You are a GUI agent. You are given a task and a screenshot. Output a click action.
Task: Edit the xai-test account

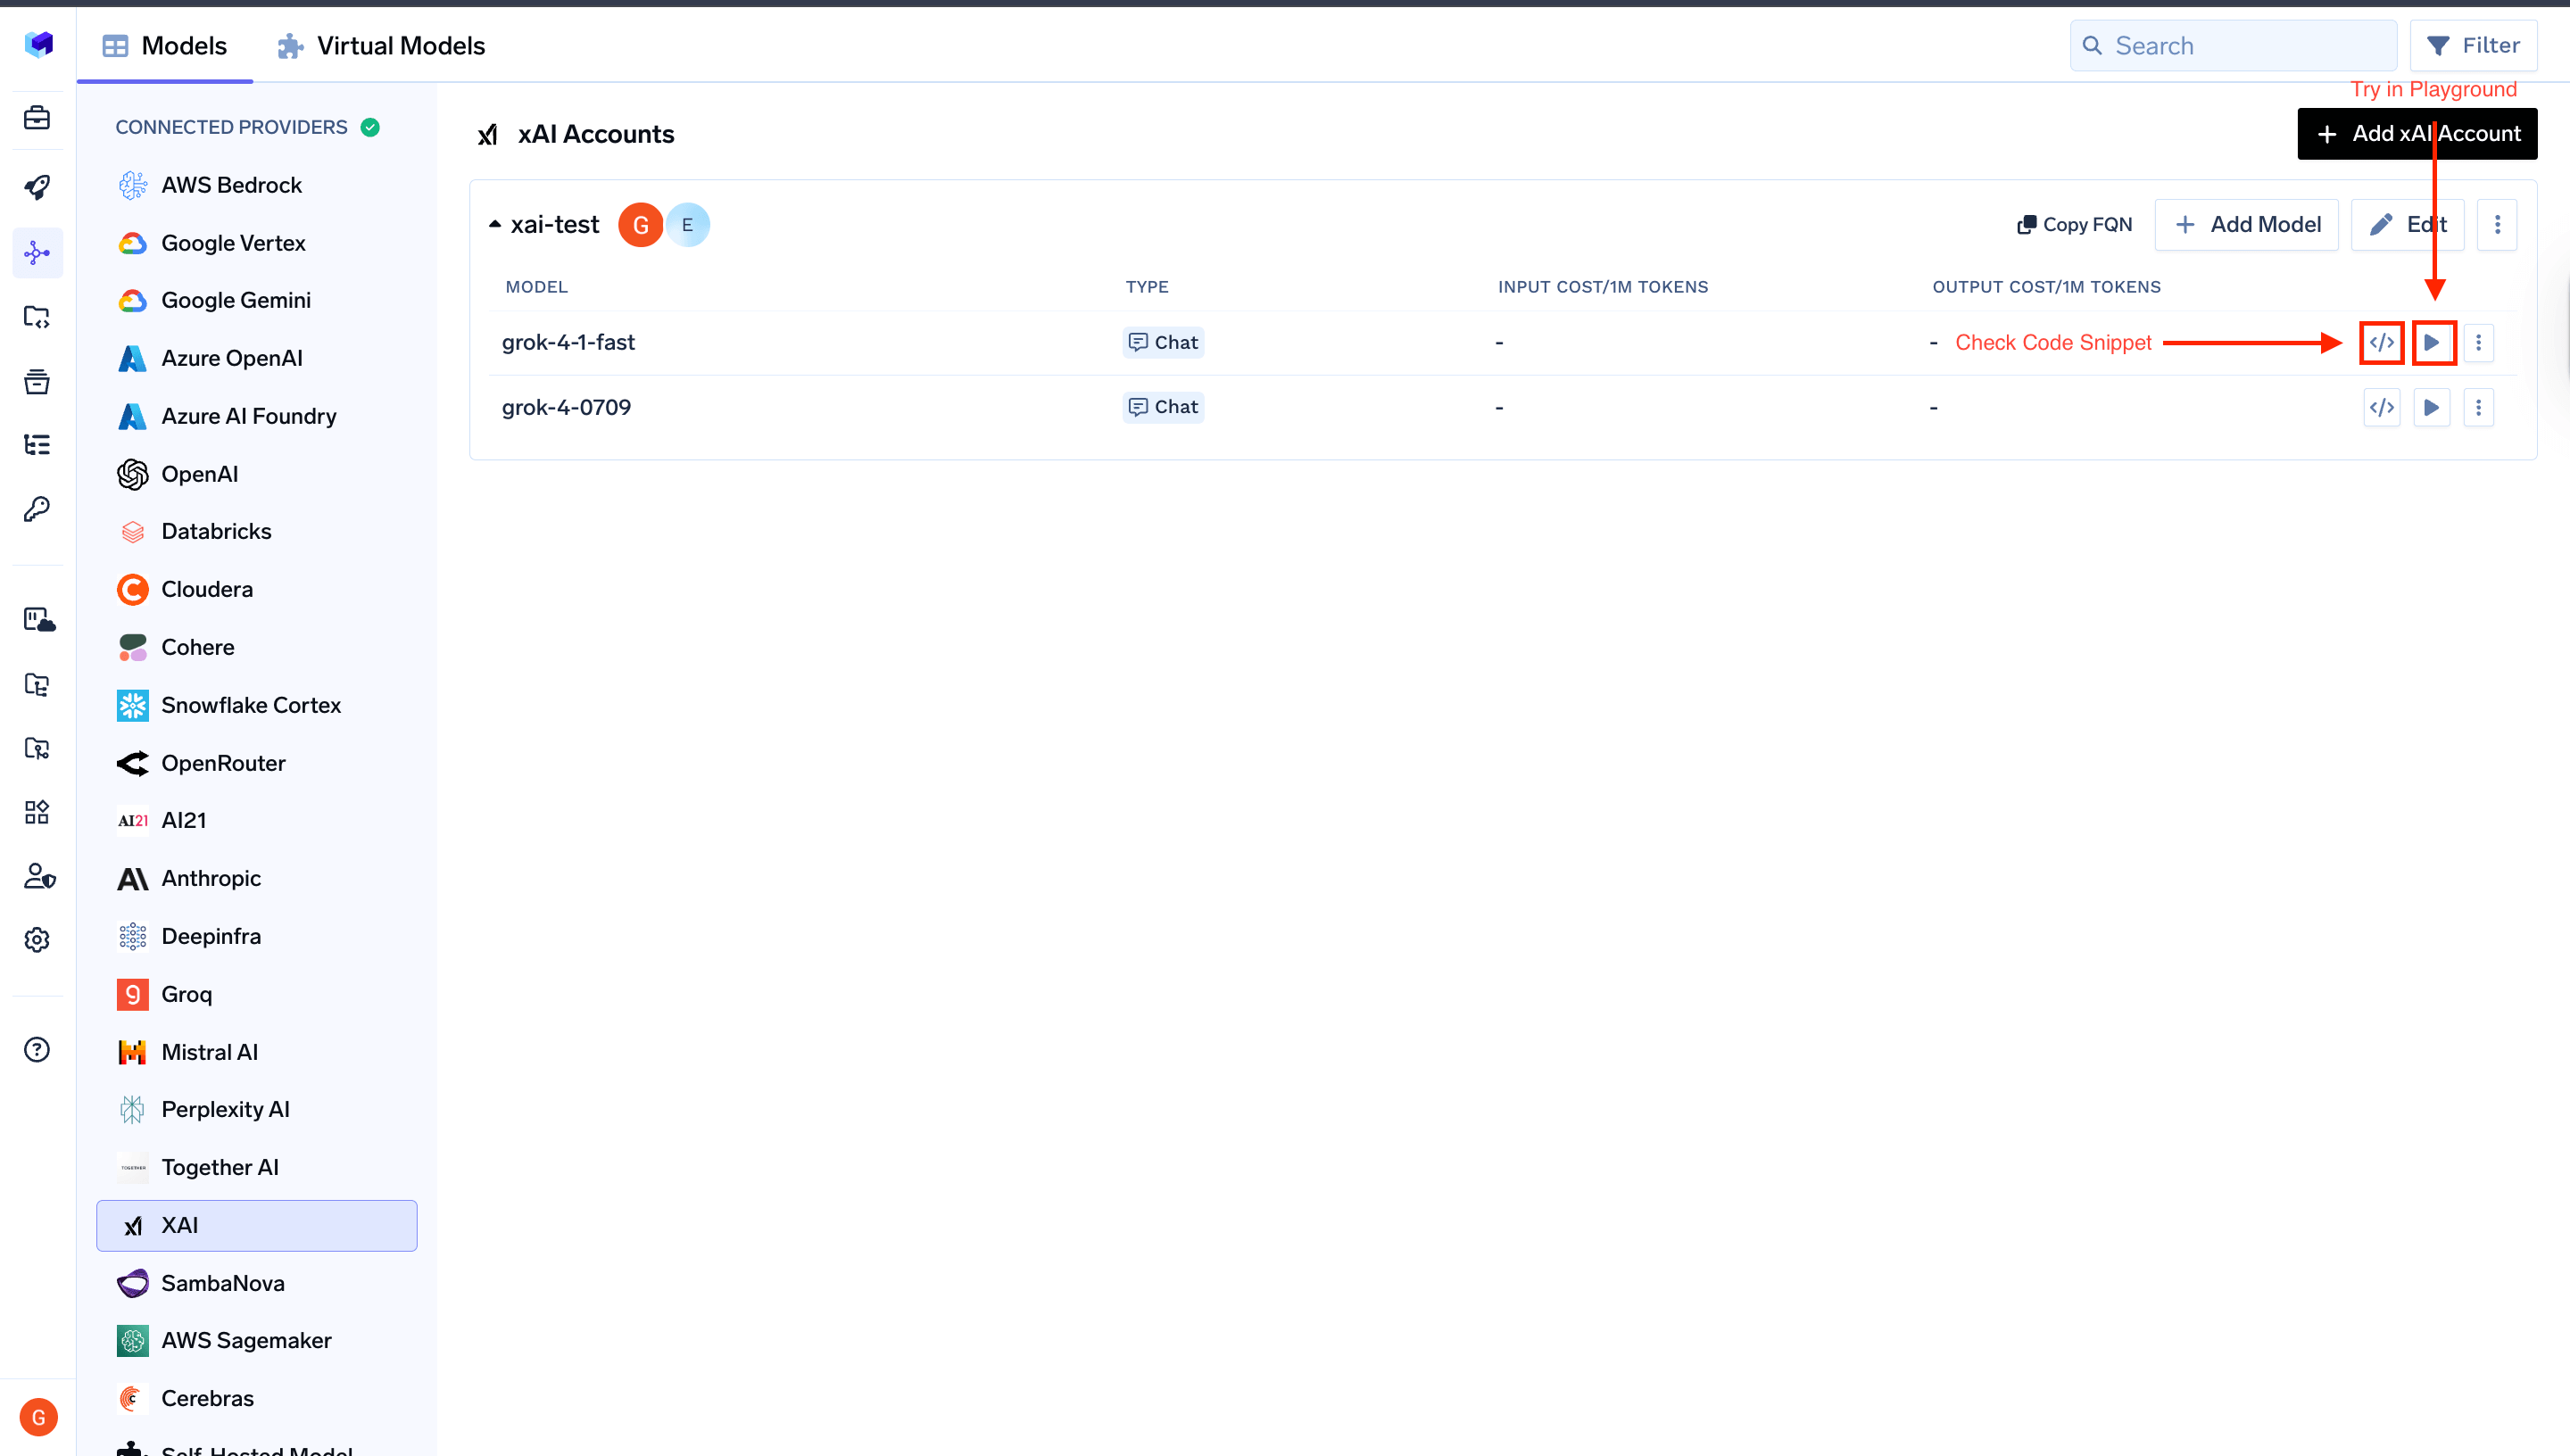[2409, 224]
